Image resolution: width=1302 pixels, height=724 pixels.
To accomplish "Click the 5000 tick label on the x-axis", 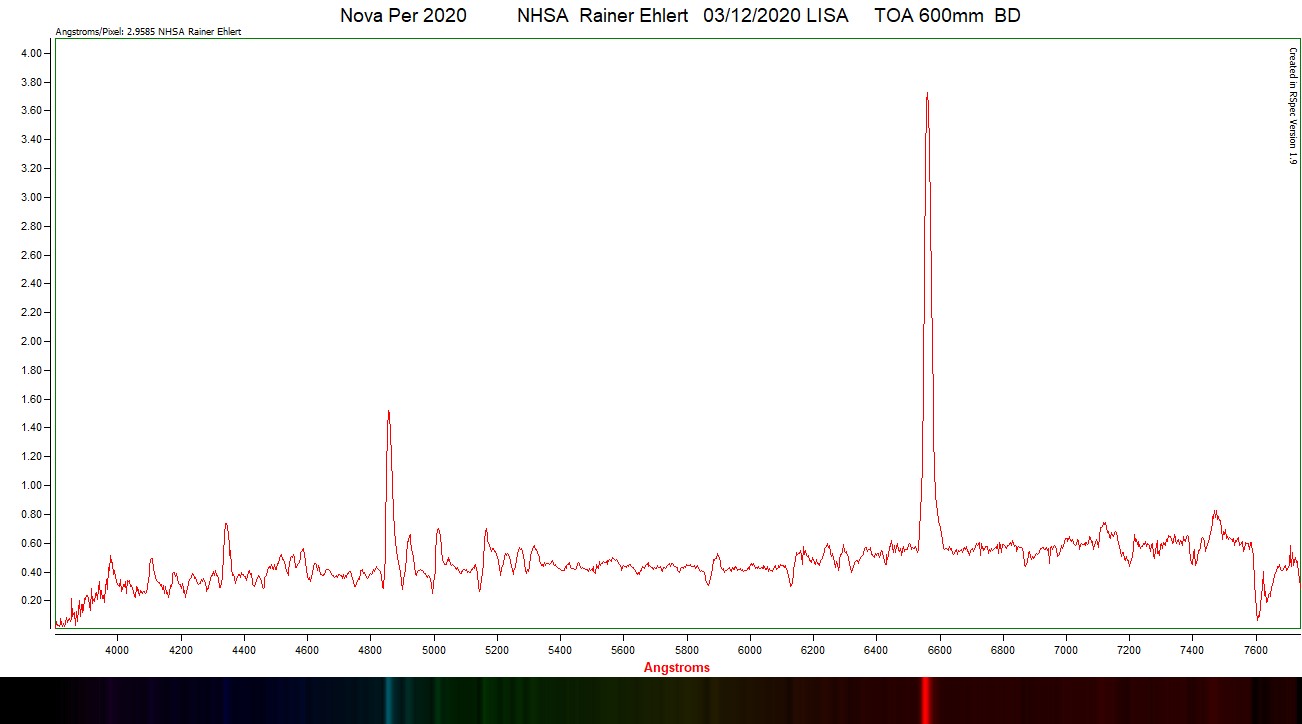I will coord(433,649).
